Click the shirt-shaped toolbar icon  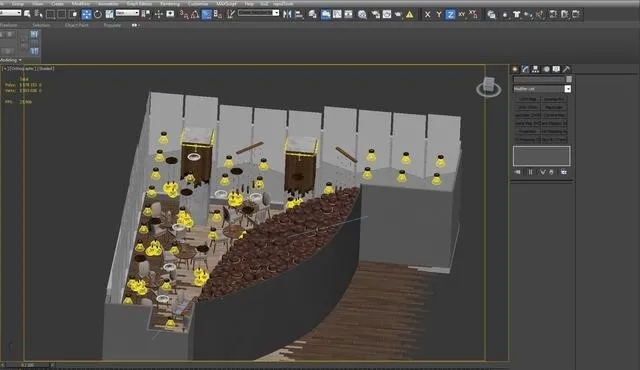click(x=516, y=15)
